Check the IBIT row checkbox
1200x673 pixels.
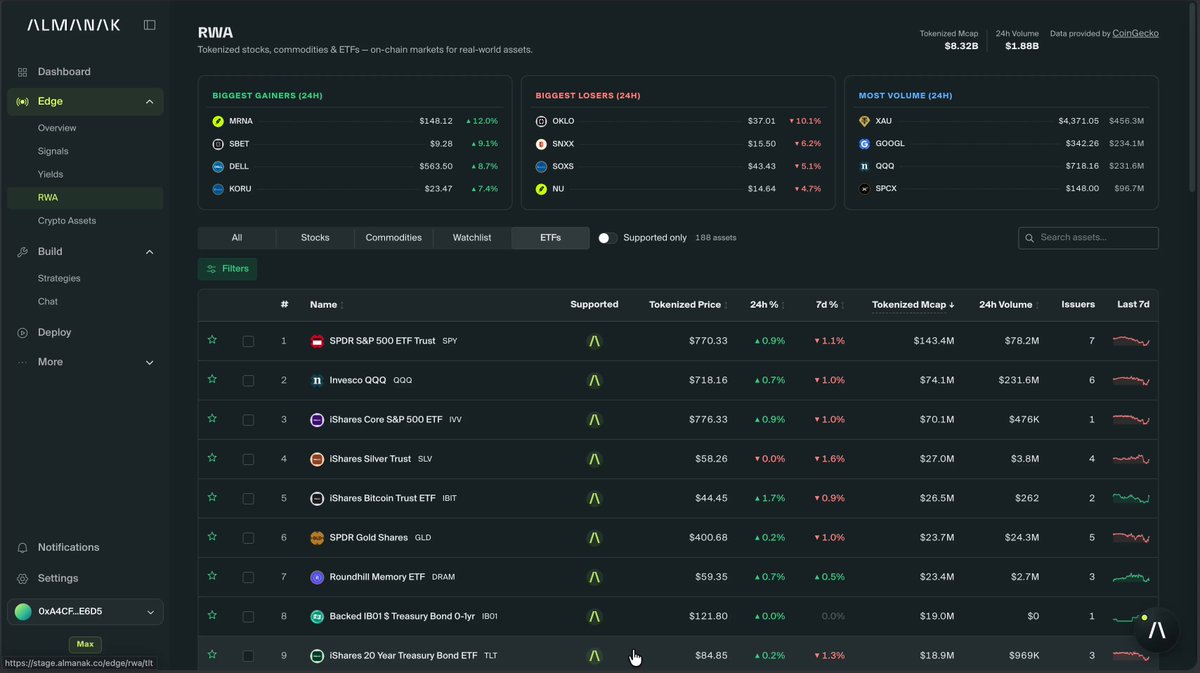coord(248,498)
